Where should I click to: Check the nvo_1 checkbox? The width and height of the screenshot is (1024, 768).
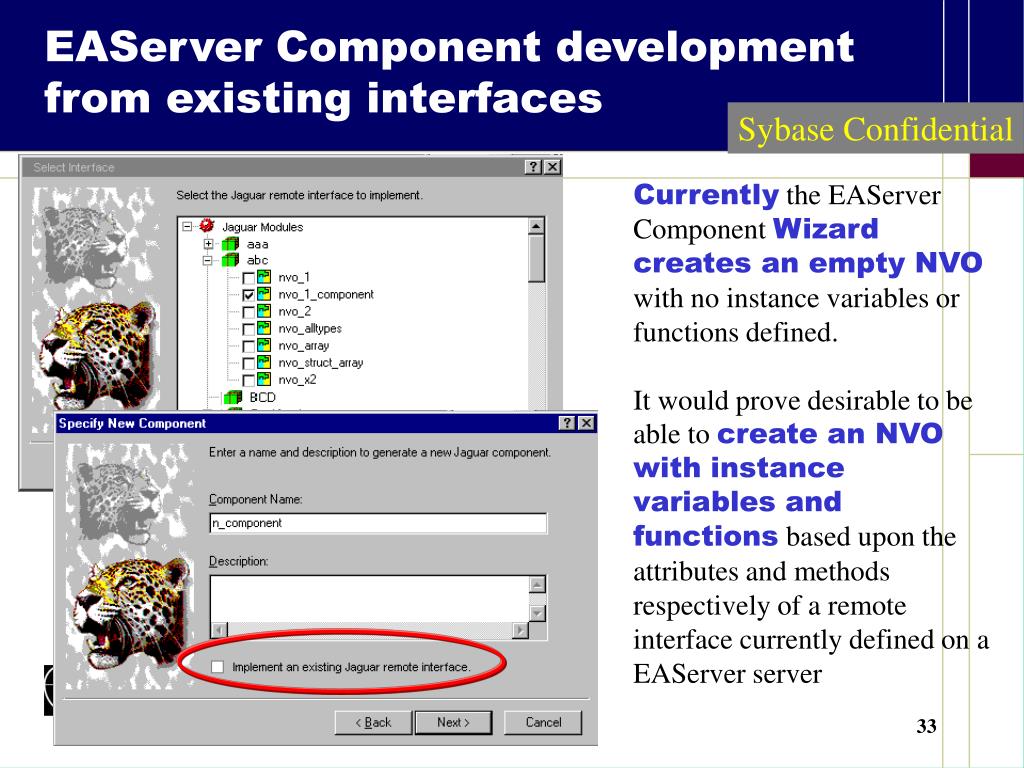coord(248,278)
